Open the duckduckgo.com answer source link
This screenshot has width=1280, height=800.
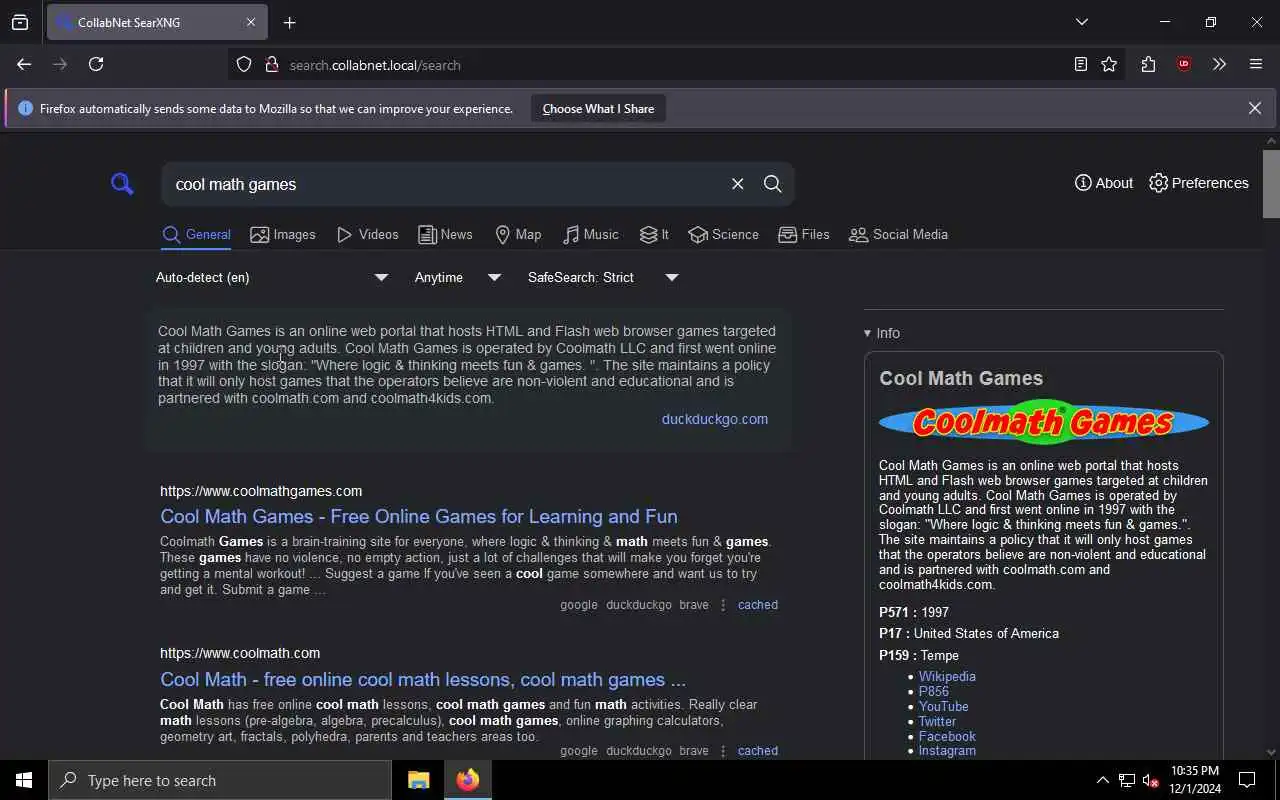coord(715,419)
